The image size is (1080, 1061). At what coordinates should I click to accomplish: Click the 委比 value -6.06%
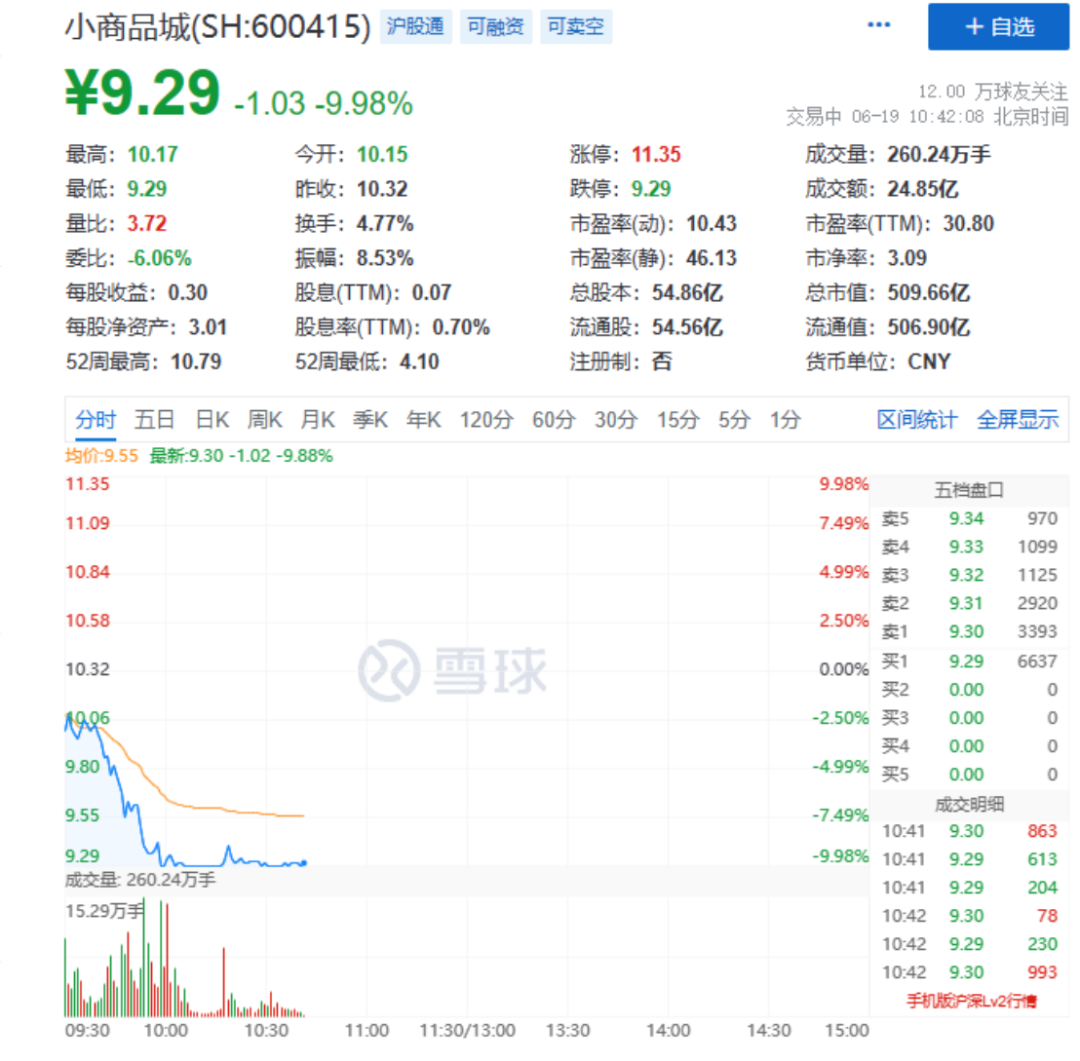[x=159, y=258]
